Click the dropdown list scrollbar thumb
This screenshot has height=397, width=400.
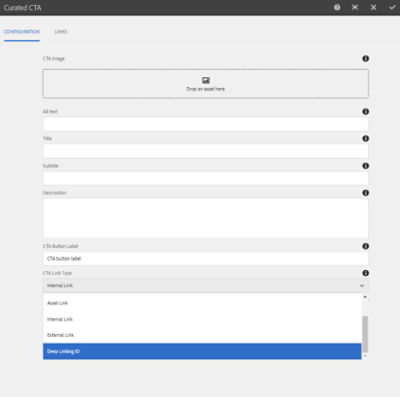click(x=365, y=334)
